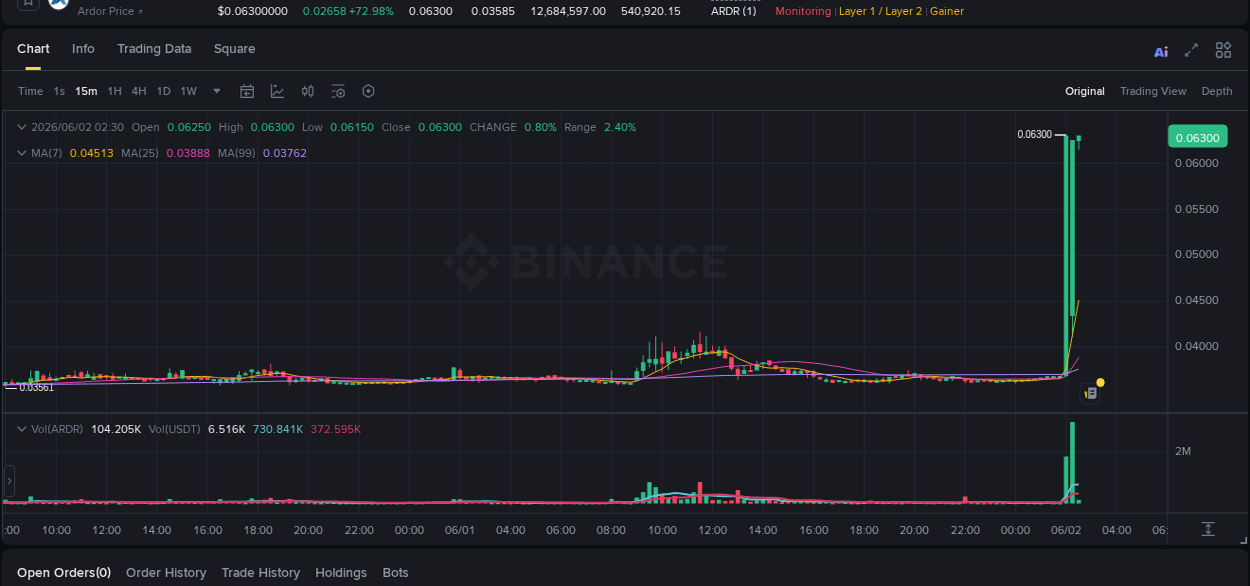Collapse the Vol(ARDR) indicator legend
Image resolution: width=1250 pixels, height=586 pixels.
coord(22,429)
